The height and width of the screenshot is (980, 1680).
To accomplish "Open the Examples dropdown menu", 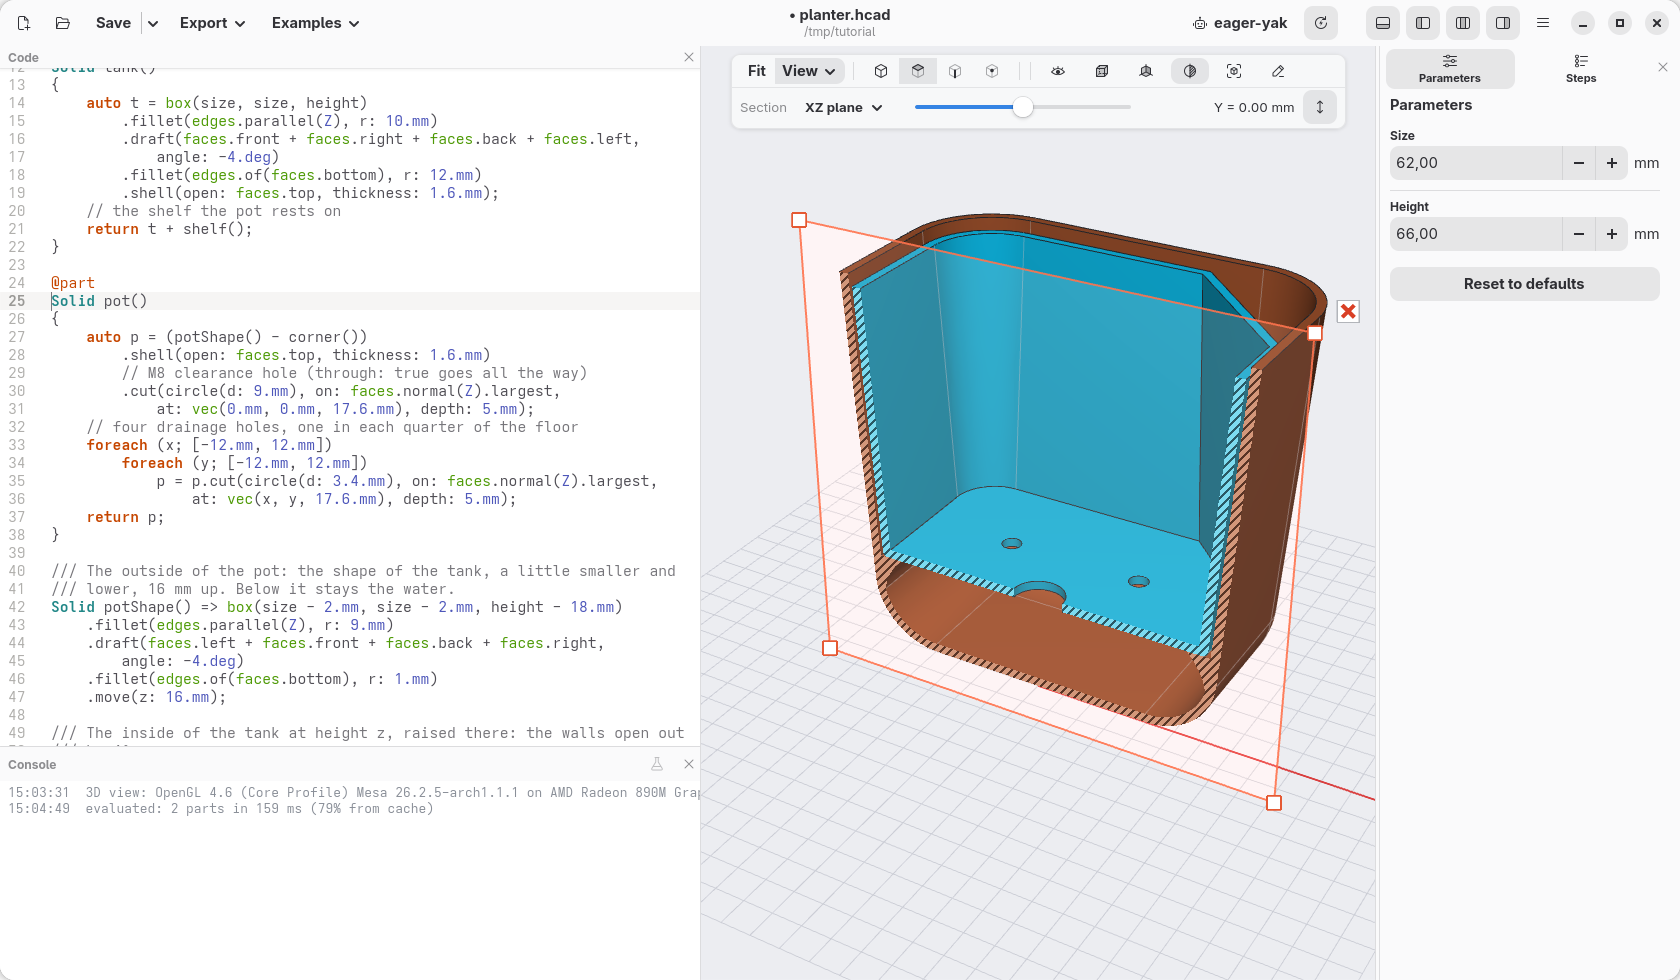I will 315,23.
